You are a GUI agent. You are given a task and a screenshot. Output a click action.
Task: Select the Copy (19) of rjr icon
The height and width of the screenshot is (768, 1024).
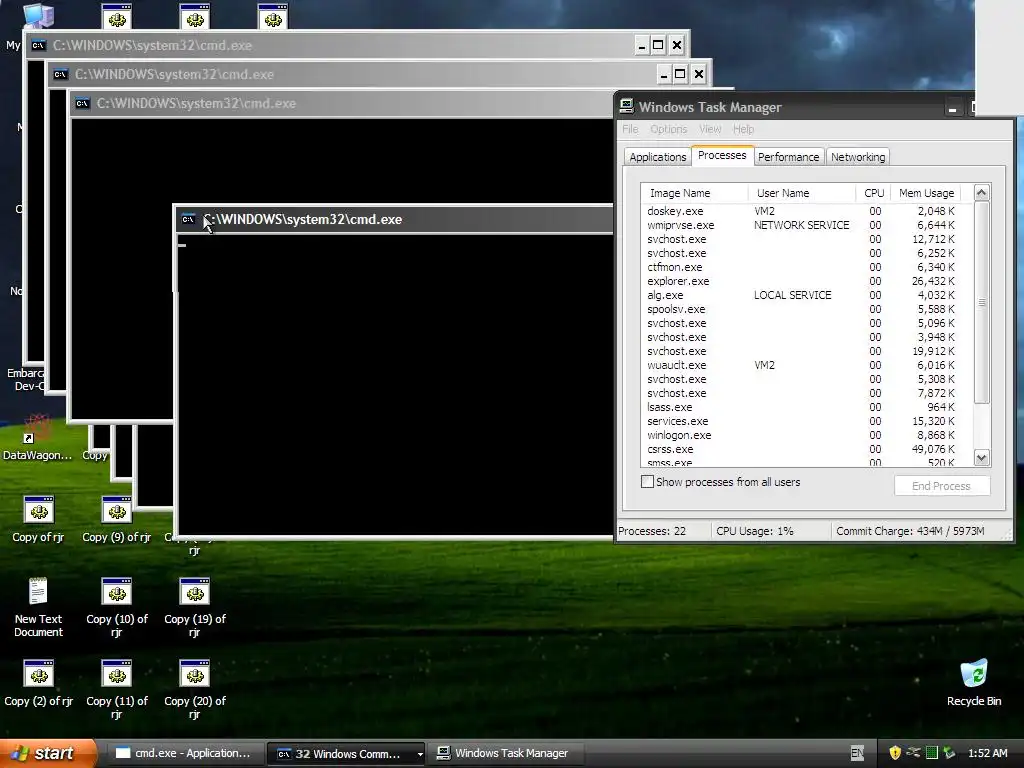coord(195,607)
